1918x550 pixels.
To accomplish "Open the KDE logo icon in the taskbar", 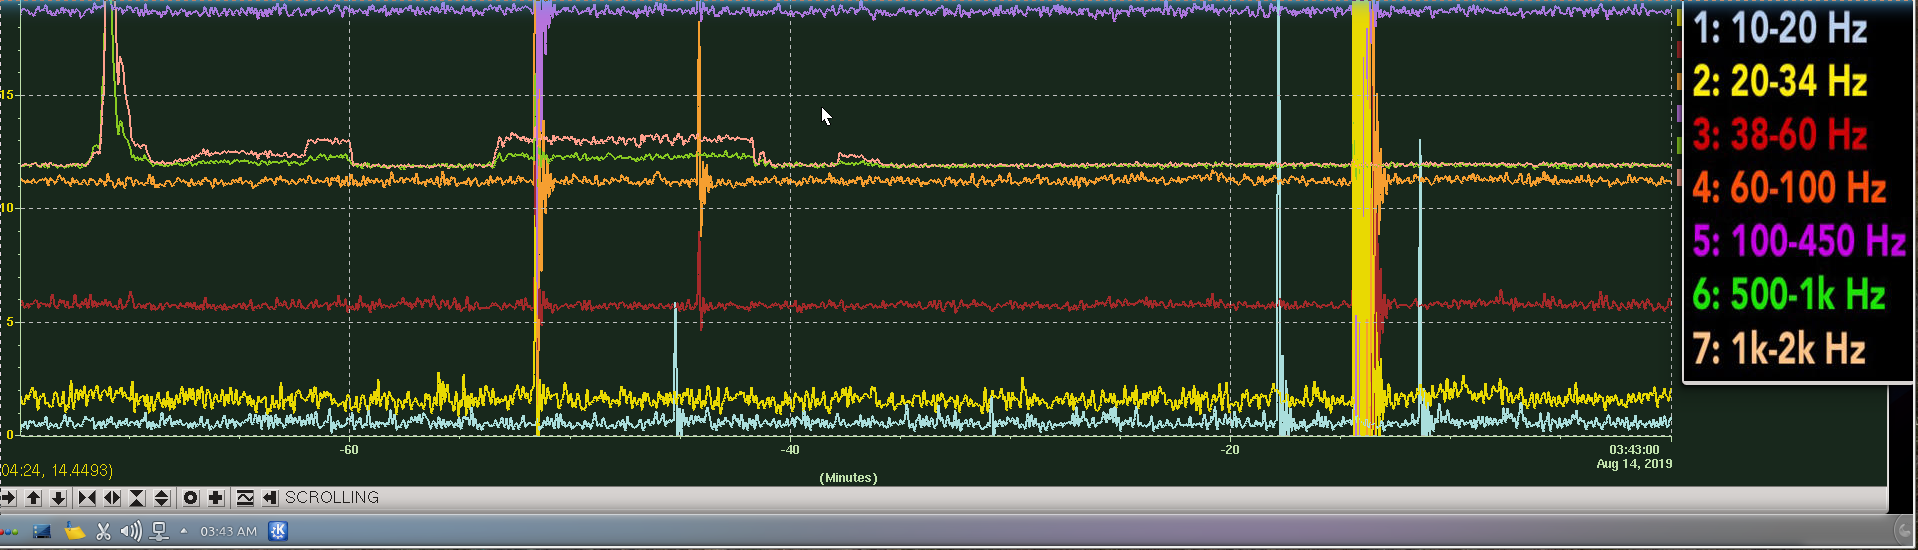I will click(278, 531).
